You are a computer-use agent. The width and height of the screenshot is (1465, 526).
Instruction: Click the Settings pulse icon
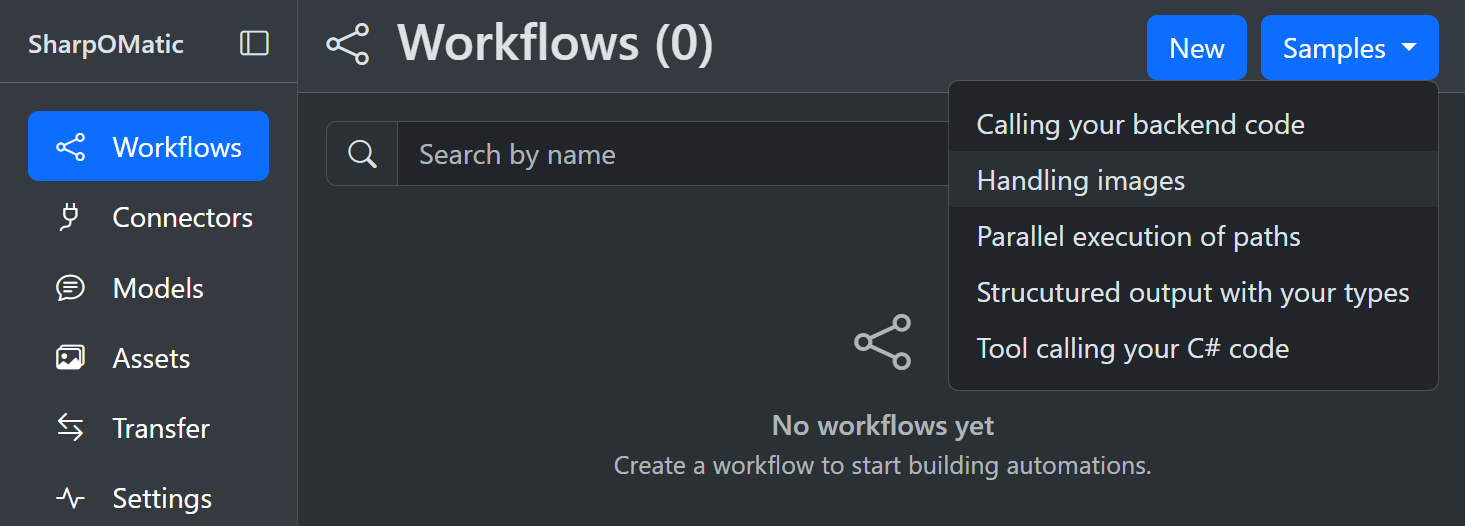(x=70, y=498)
